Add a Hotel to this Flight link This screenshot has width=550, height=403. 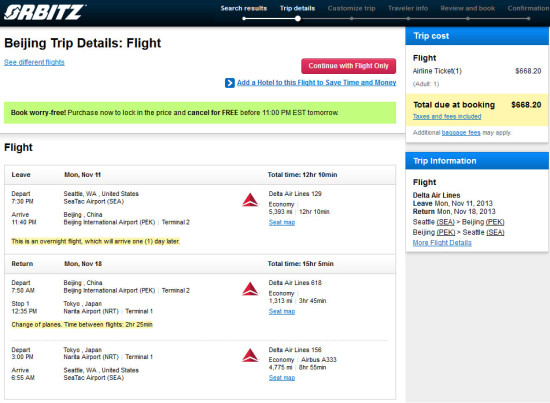tap(316, 82)
